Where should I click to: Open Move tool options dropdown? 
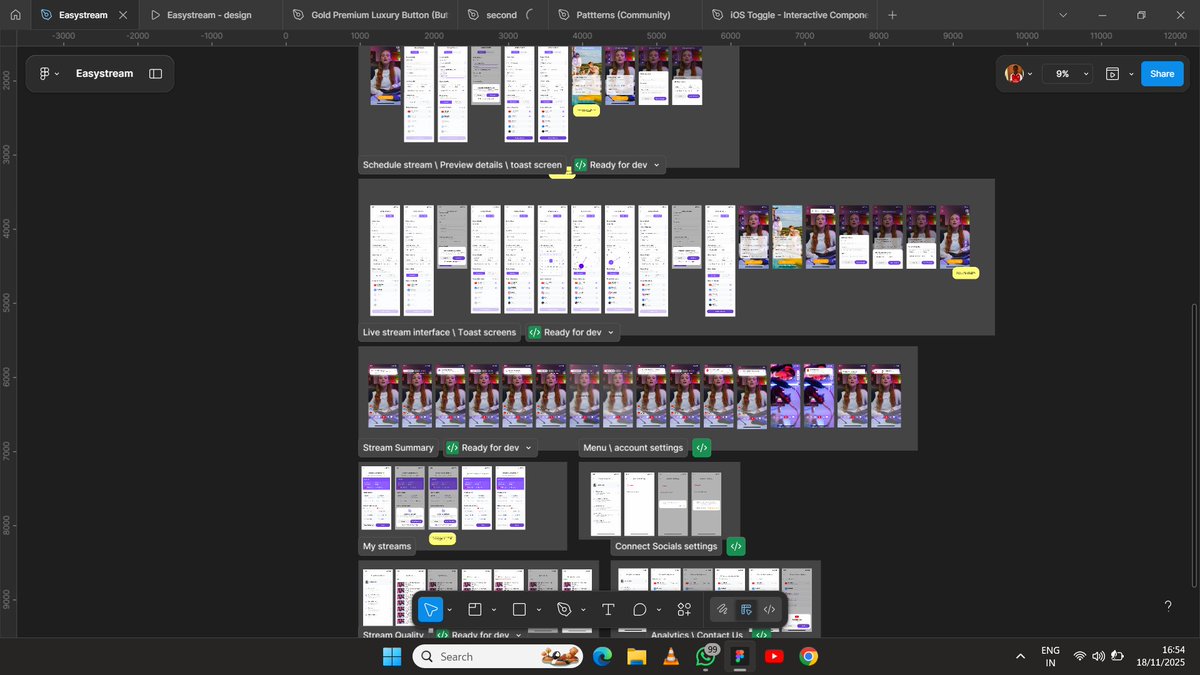(450, 609)
